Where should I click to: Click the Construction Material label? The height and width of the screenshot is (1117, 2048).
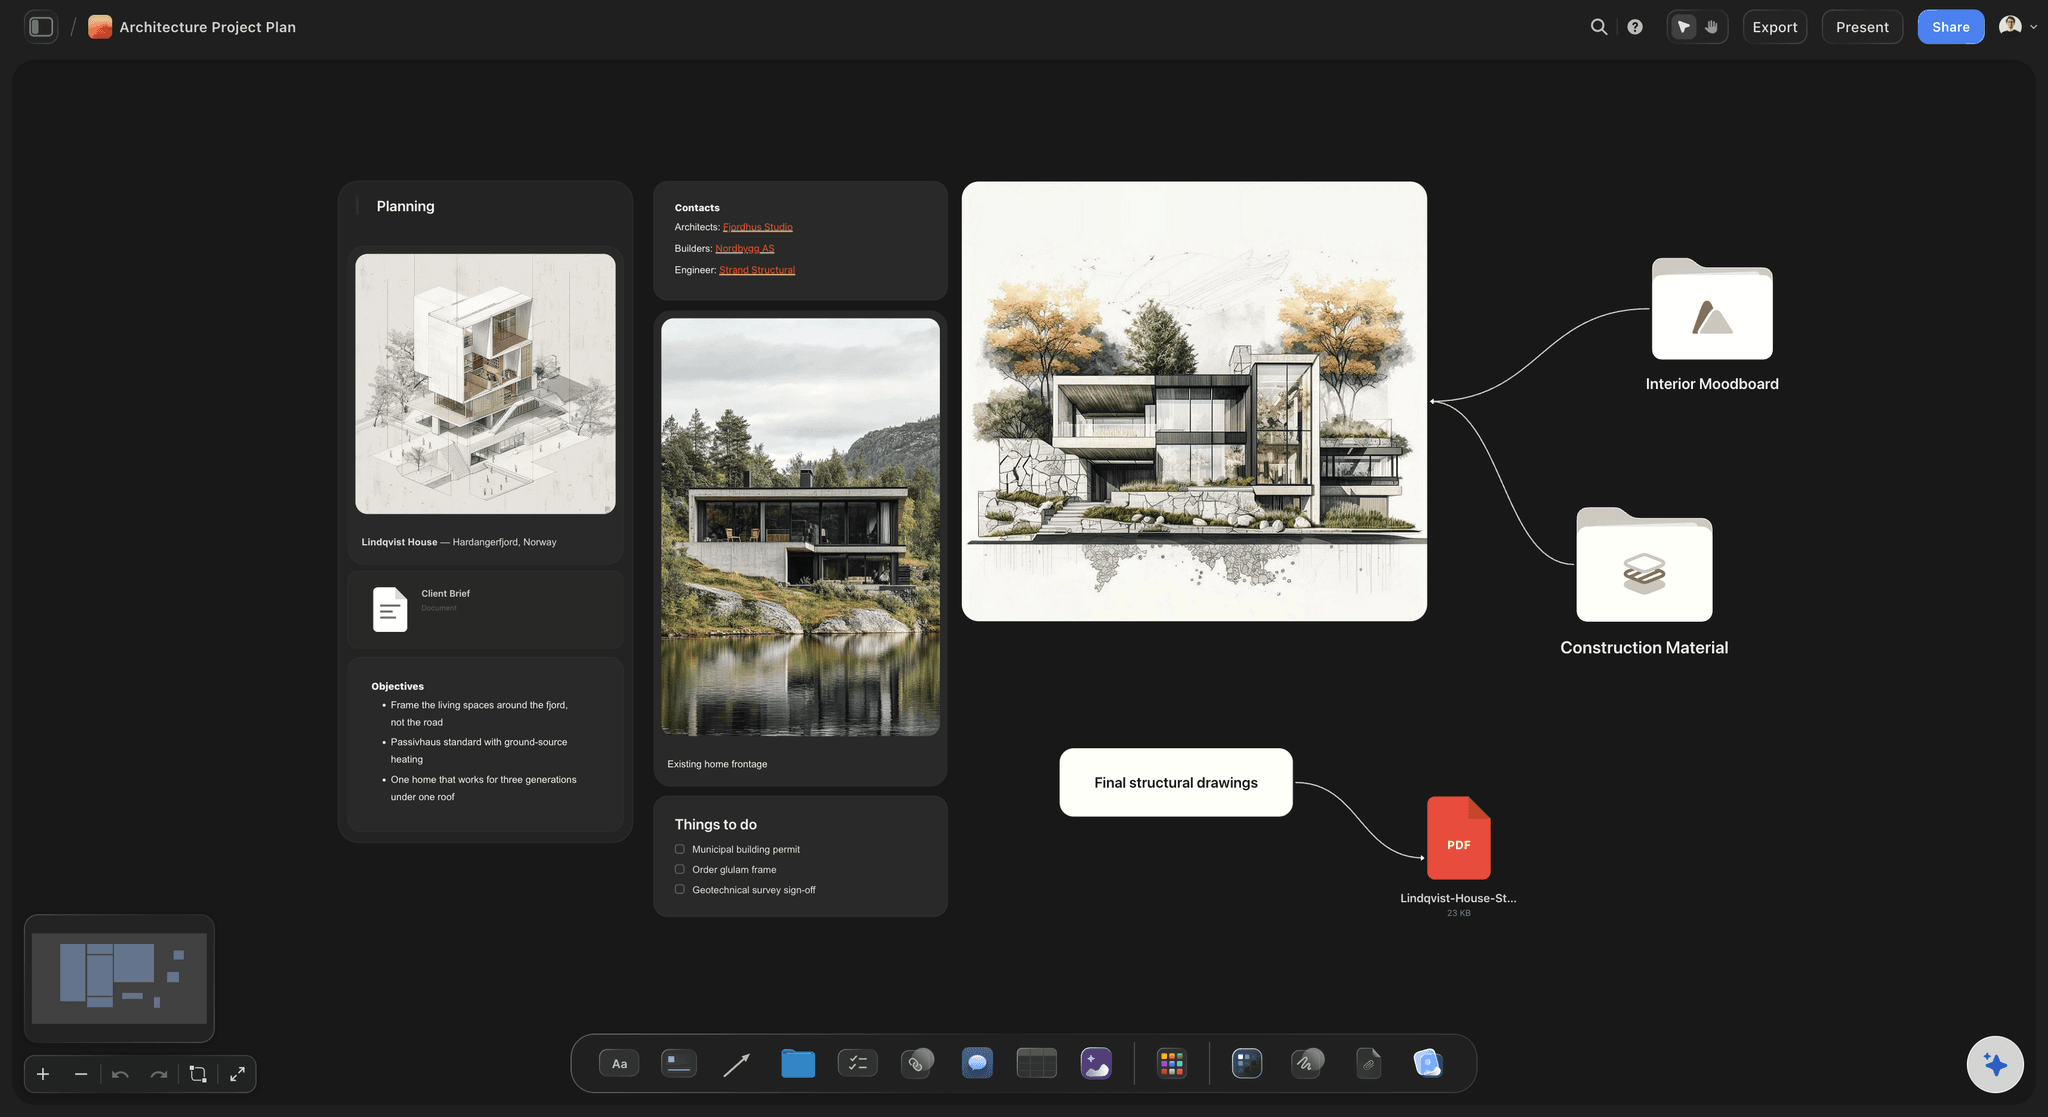(1644, 648)
